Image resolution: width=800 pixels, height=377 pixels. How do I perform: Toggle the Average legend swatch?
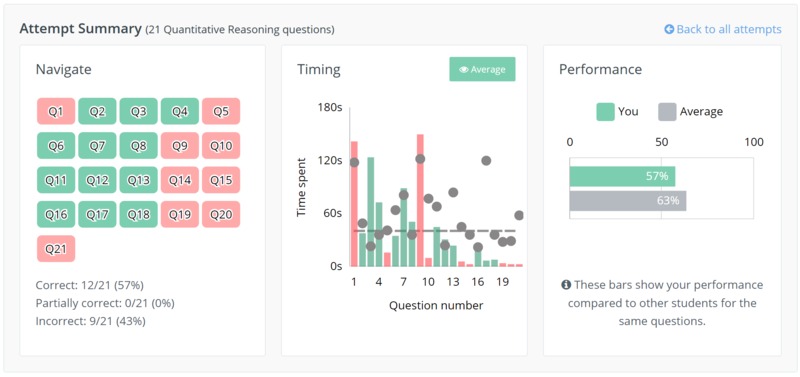pyautogui.click(x=667, y=111)
